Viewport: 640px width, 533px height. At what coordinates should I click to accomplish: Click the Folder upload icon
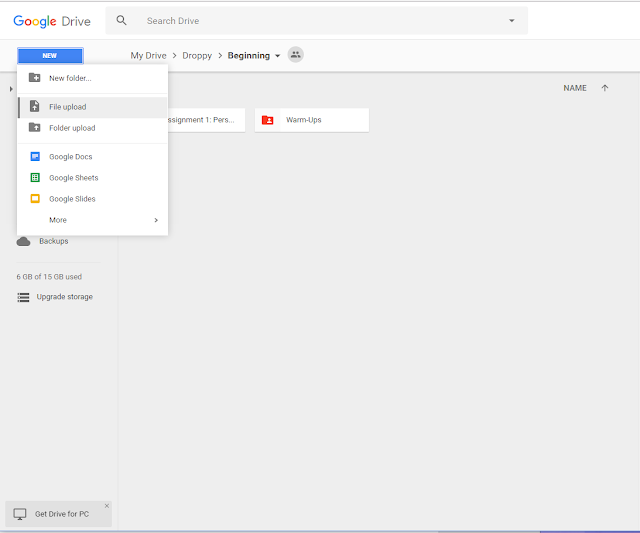click(x=35, y=127)
